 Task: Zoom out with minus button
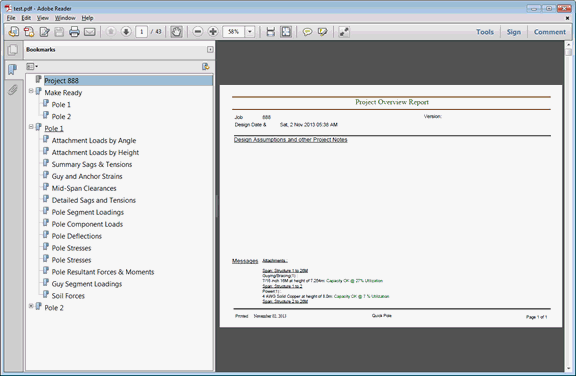198,32
